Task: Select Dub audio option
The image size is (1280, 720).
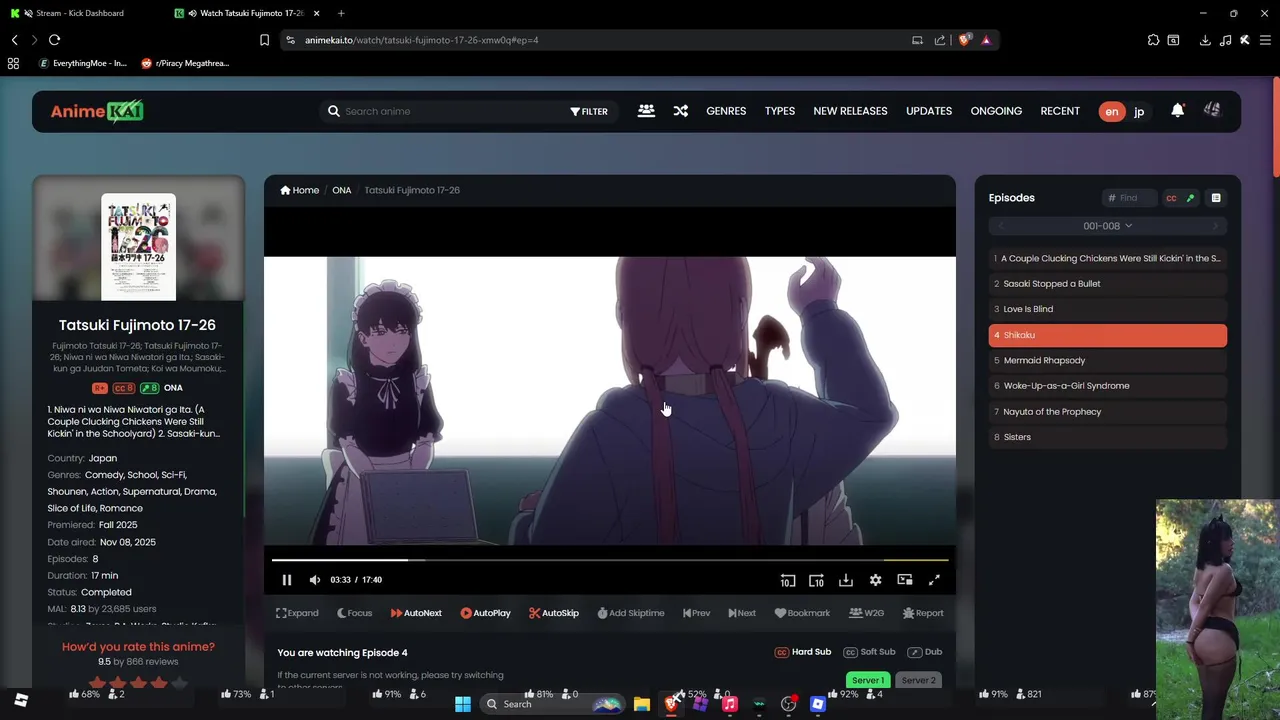Action: pos(925,652)
